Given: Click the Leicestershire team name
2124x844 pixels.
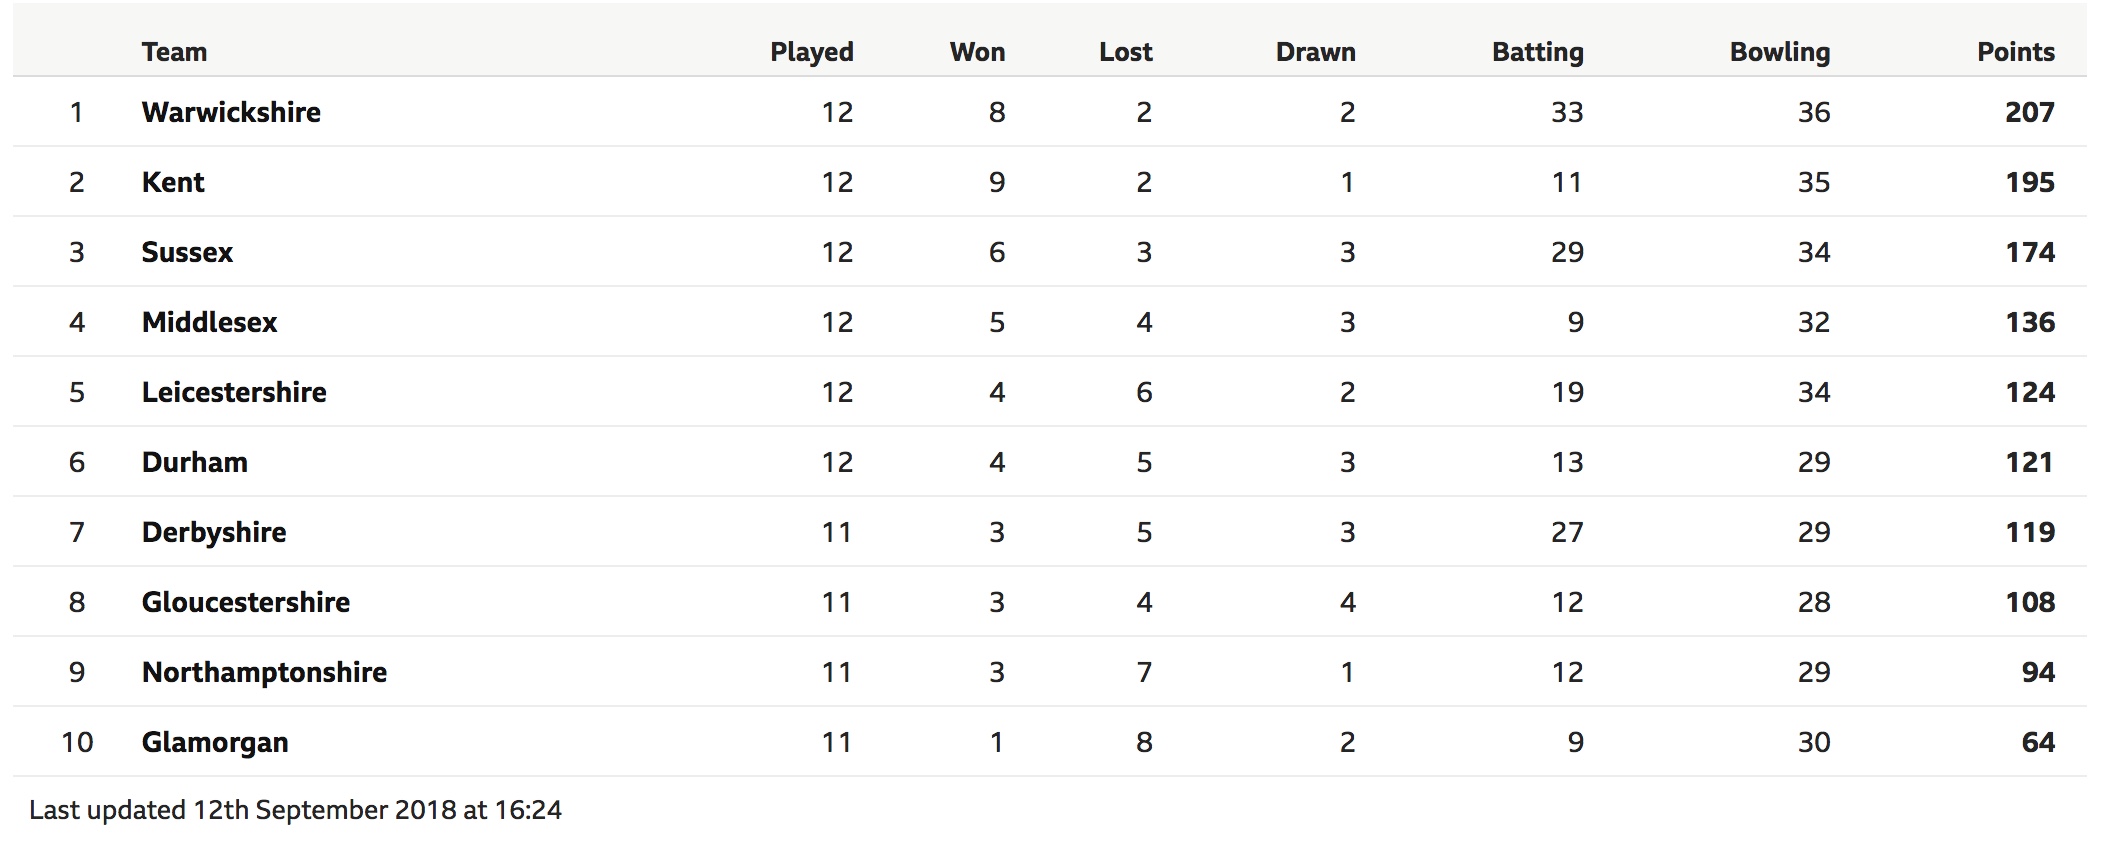Looking at the screenshot, I should pyautogui.click(x=234, y=392).
